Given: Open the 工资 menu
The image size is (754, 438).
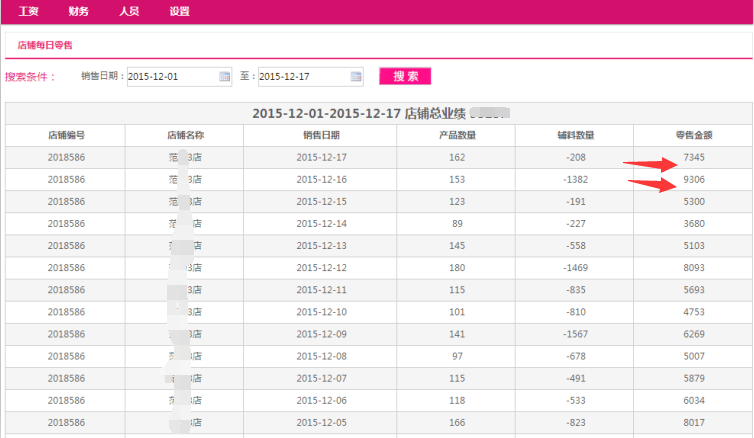Looking at the screenshot, I should (x=28, y=11).
